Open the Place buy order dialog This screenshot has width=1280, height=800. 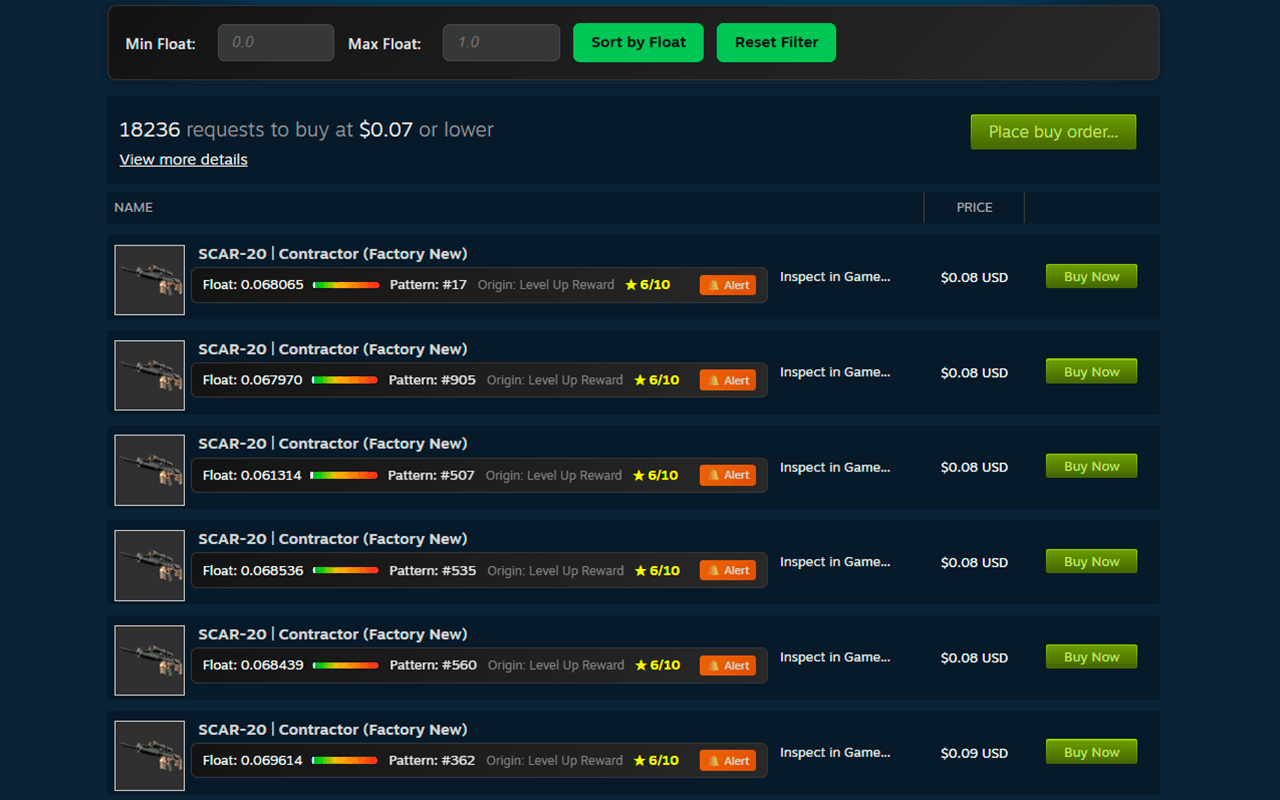point(1053,131)
